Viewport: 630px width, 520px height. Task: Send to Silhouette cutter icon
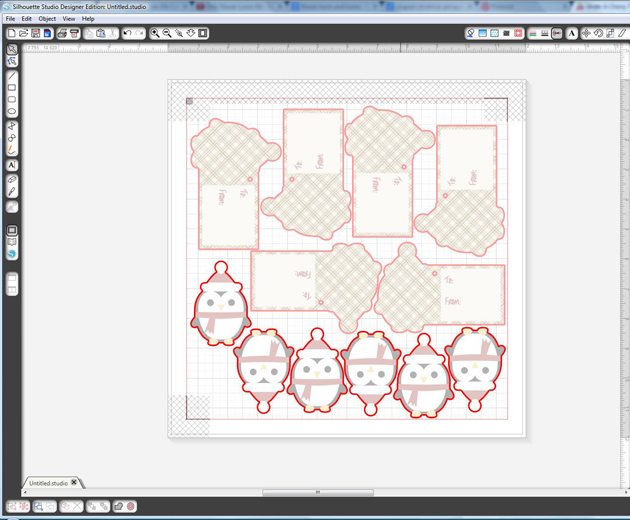(74, 33)
